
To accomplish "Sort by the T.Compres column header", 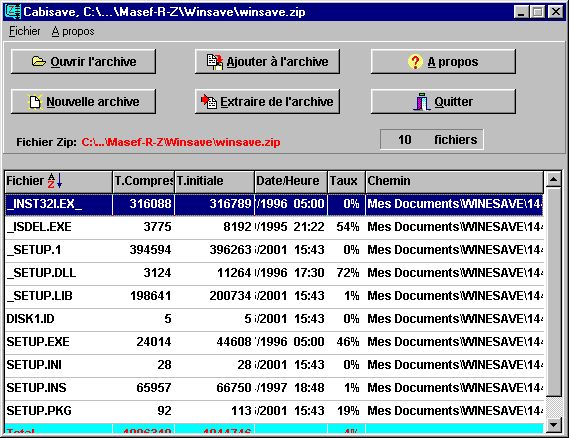I will (144, 181).
